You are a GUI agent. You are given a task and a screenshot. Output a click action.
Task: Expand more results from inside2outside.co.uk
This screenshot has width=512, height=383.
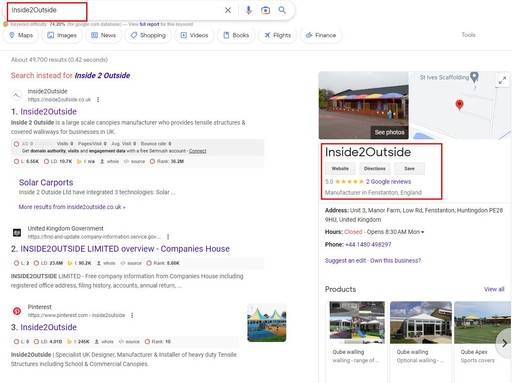(72, 207)
